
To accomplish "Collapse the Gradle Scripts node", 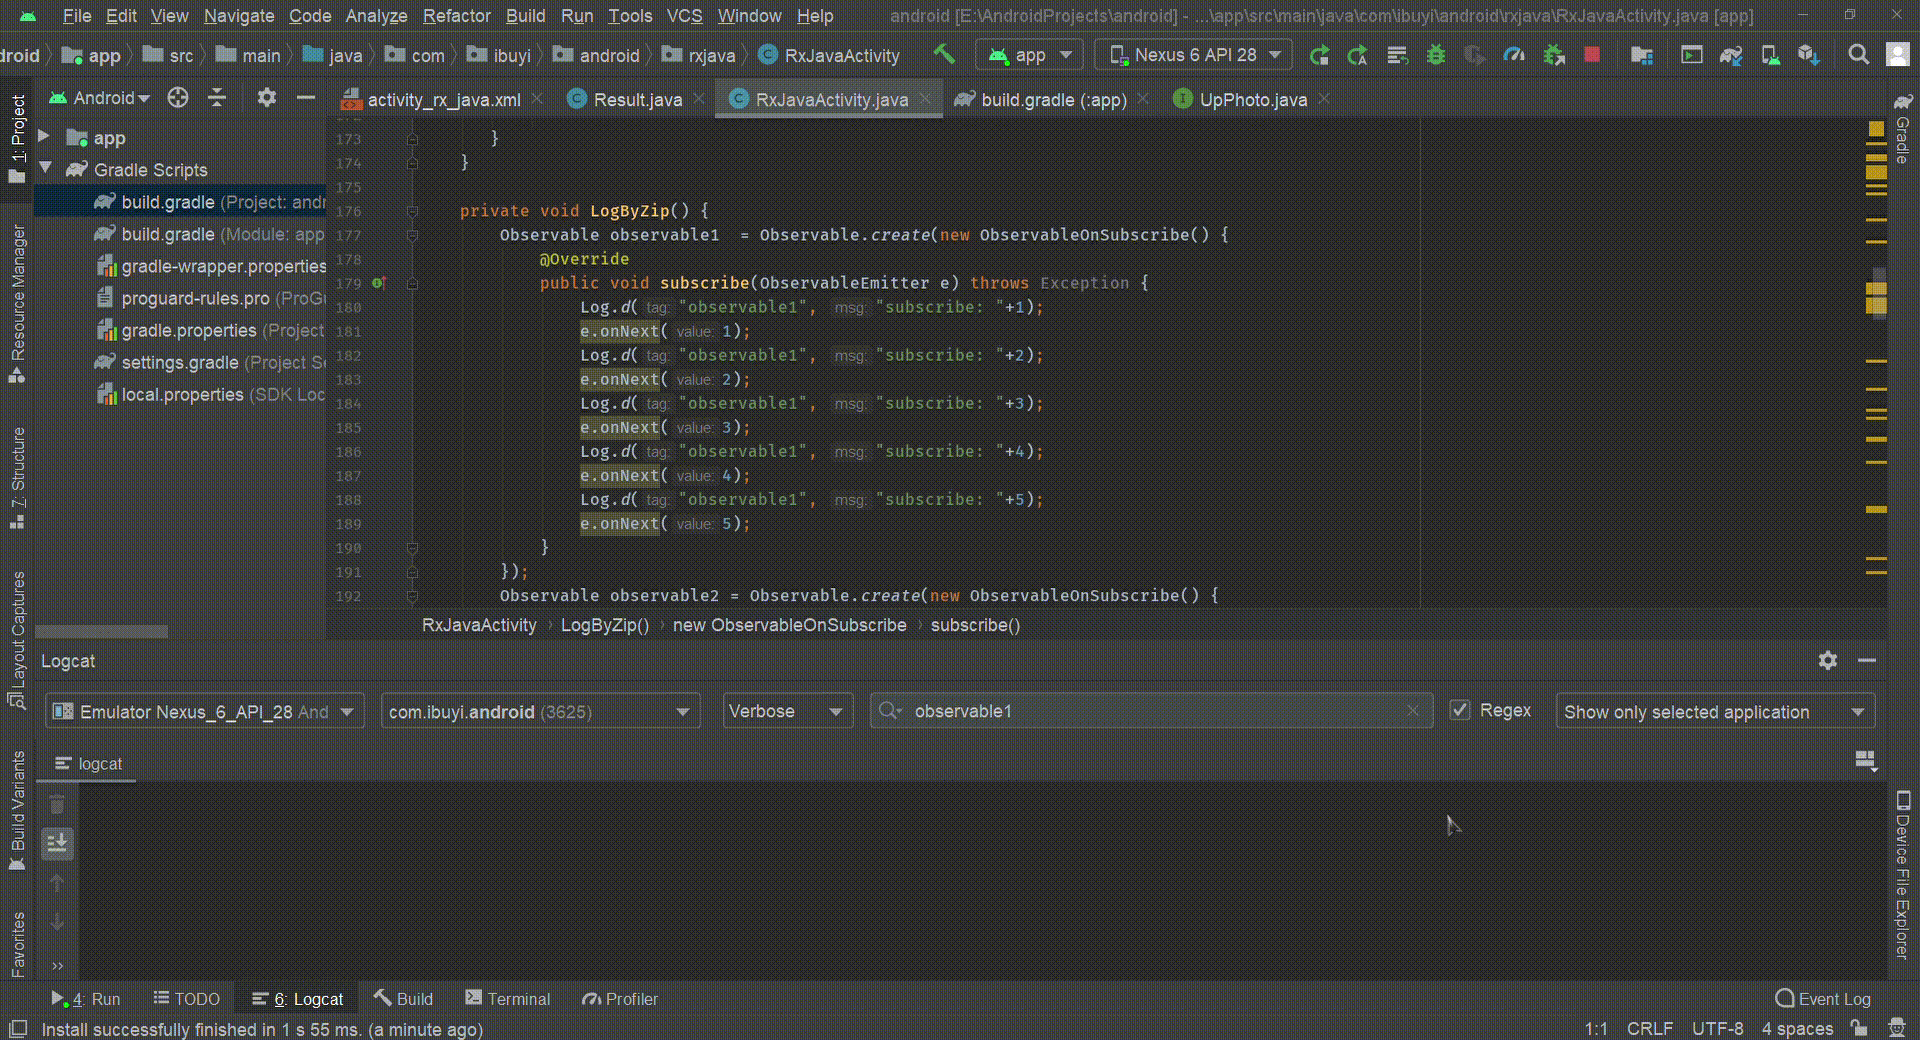I will point(46,168).
